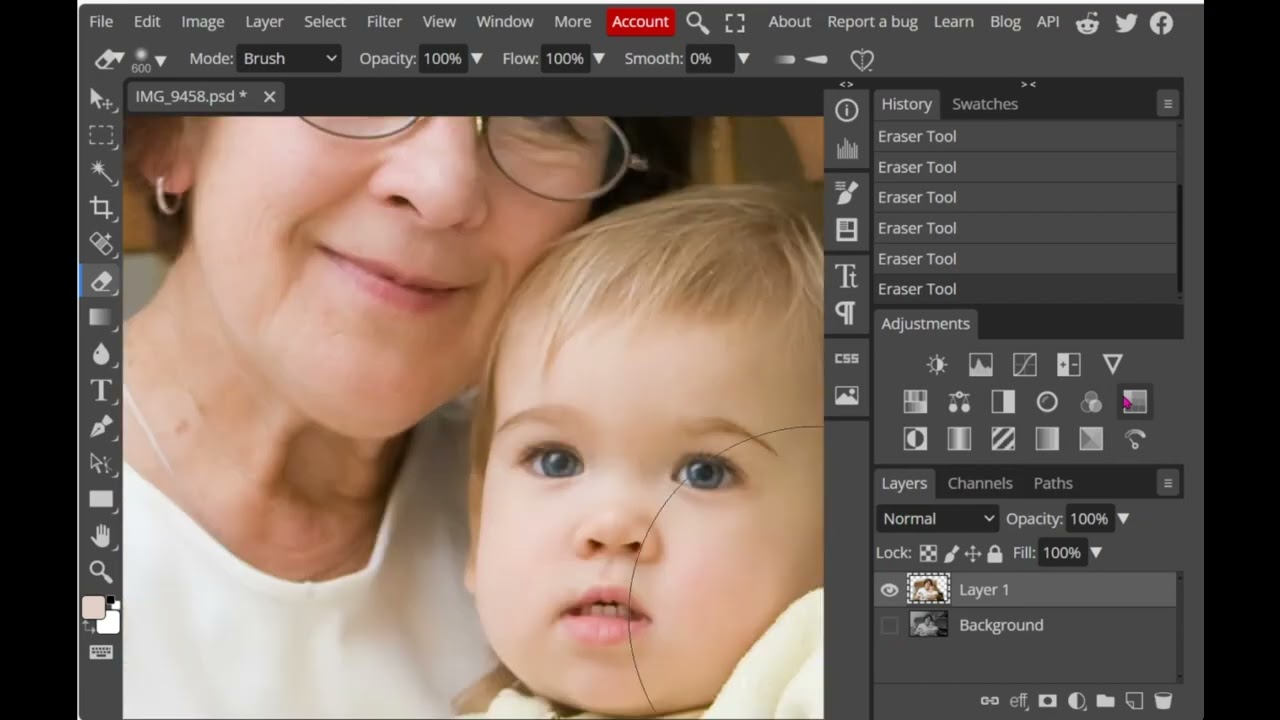
Task: Add Levels adjustment
Action: coord(981,365)
